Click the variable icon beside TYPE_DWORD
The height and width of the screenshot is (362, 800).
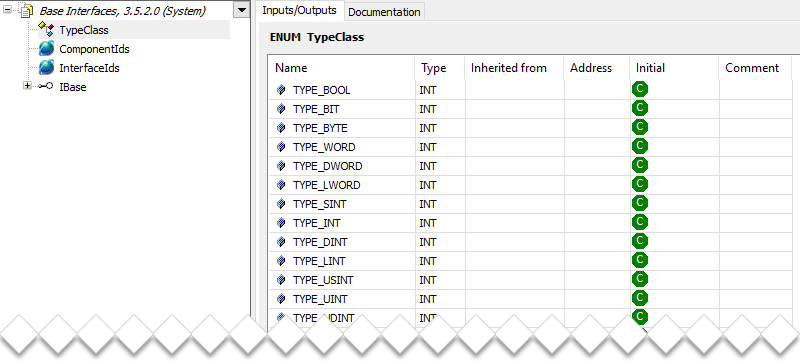(x=281, y=166)
